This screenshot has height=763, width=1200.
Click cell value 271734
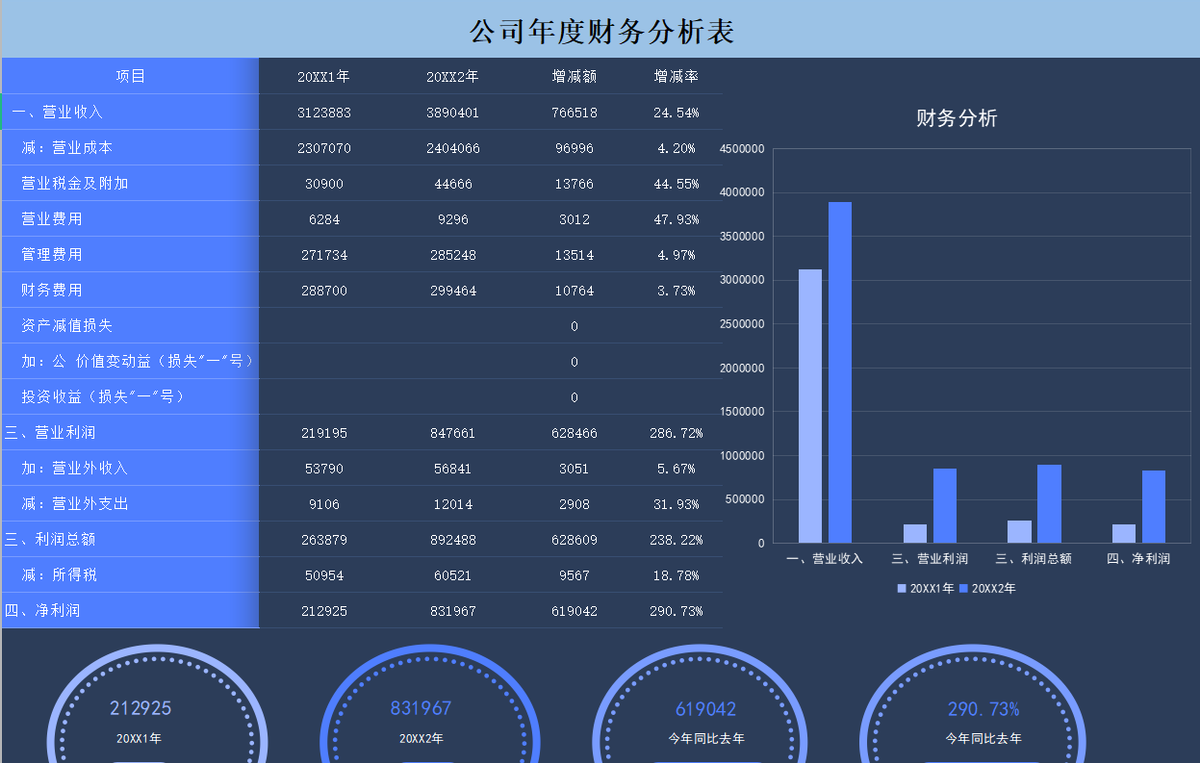click(x=324, y=255)
